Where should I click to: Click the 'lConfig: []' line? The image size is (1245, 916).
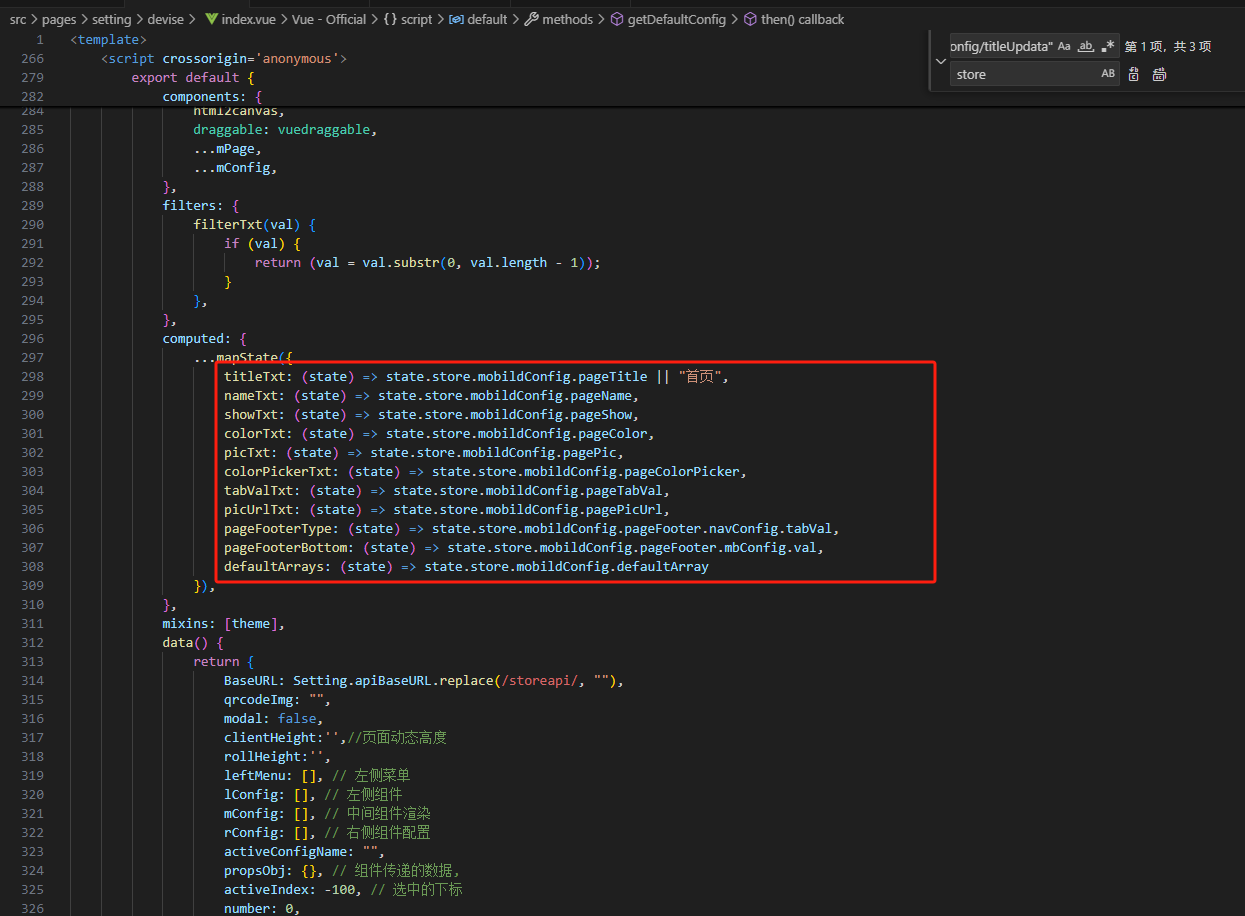coord(313,794)
